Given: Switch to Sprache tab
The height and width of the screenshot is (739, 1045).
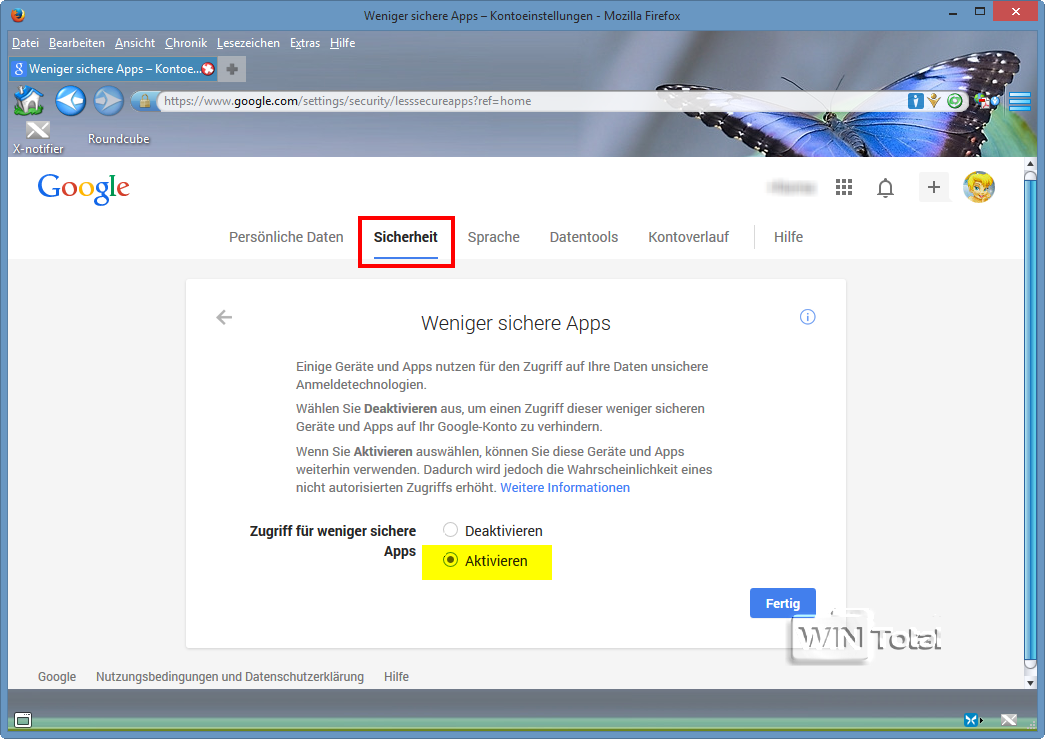Looking at the screenshot, I should click(x=493, y=237).
